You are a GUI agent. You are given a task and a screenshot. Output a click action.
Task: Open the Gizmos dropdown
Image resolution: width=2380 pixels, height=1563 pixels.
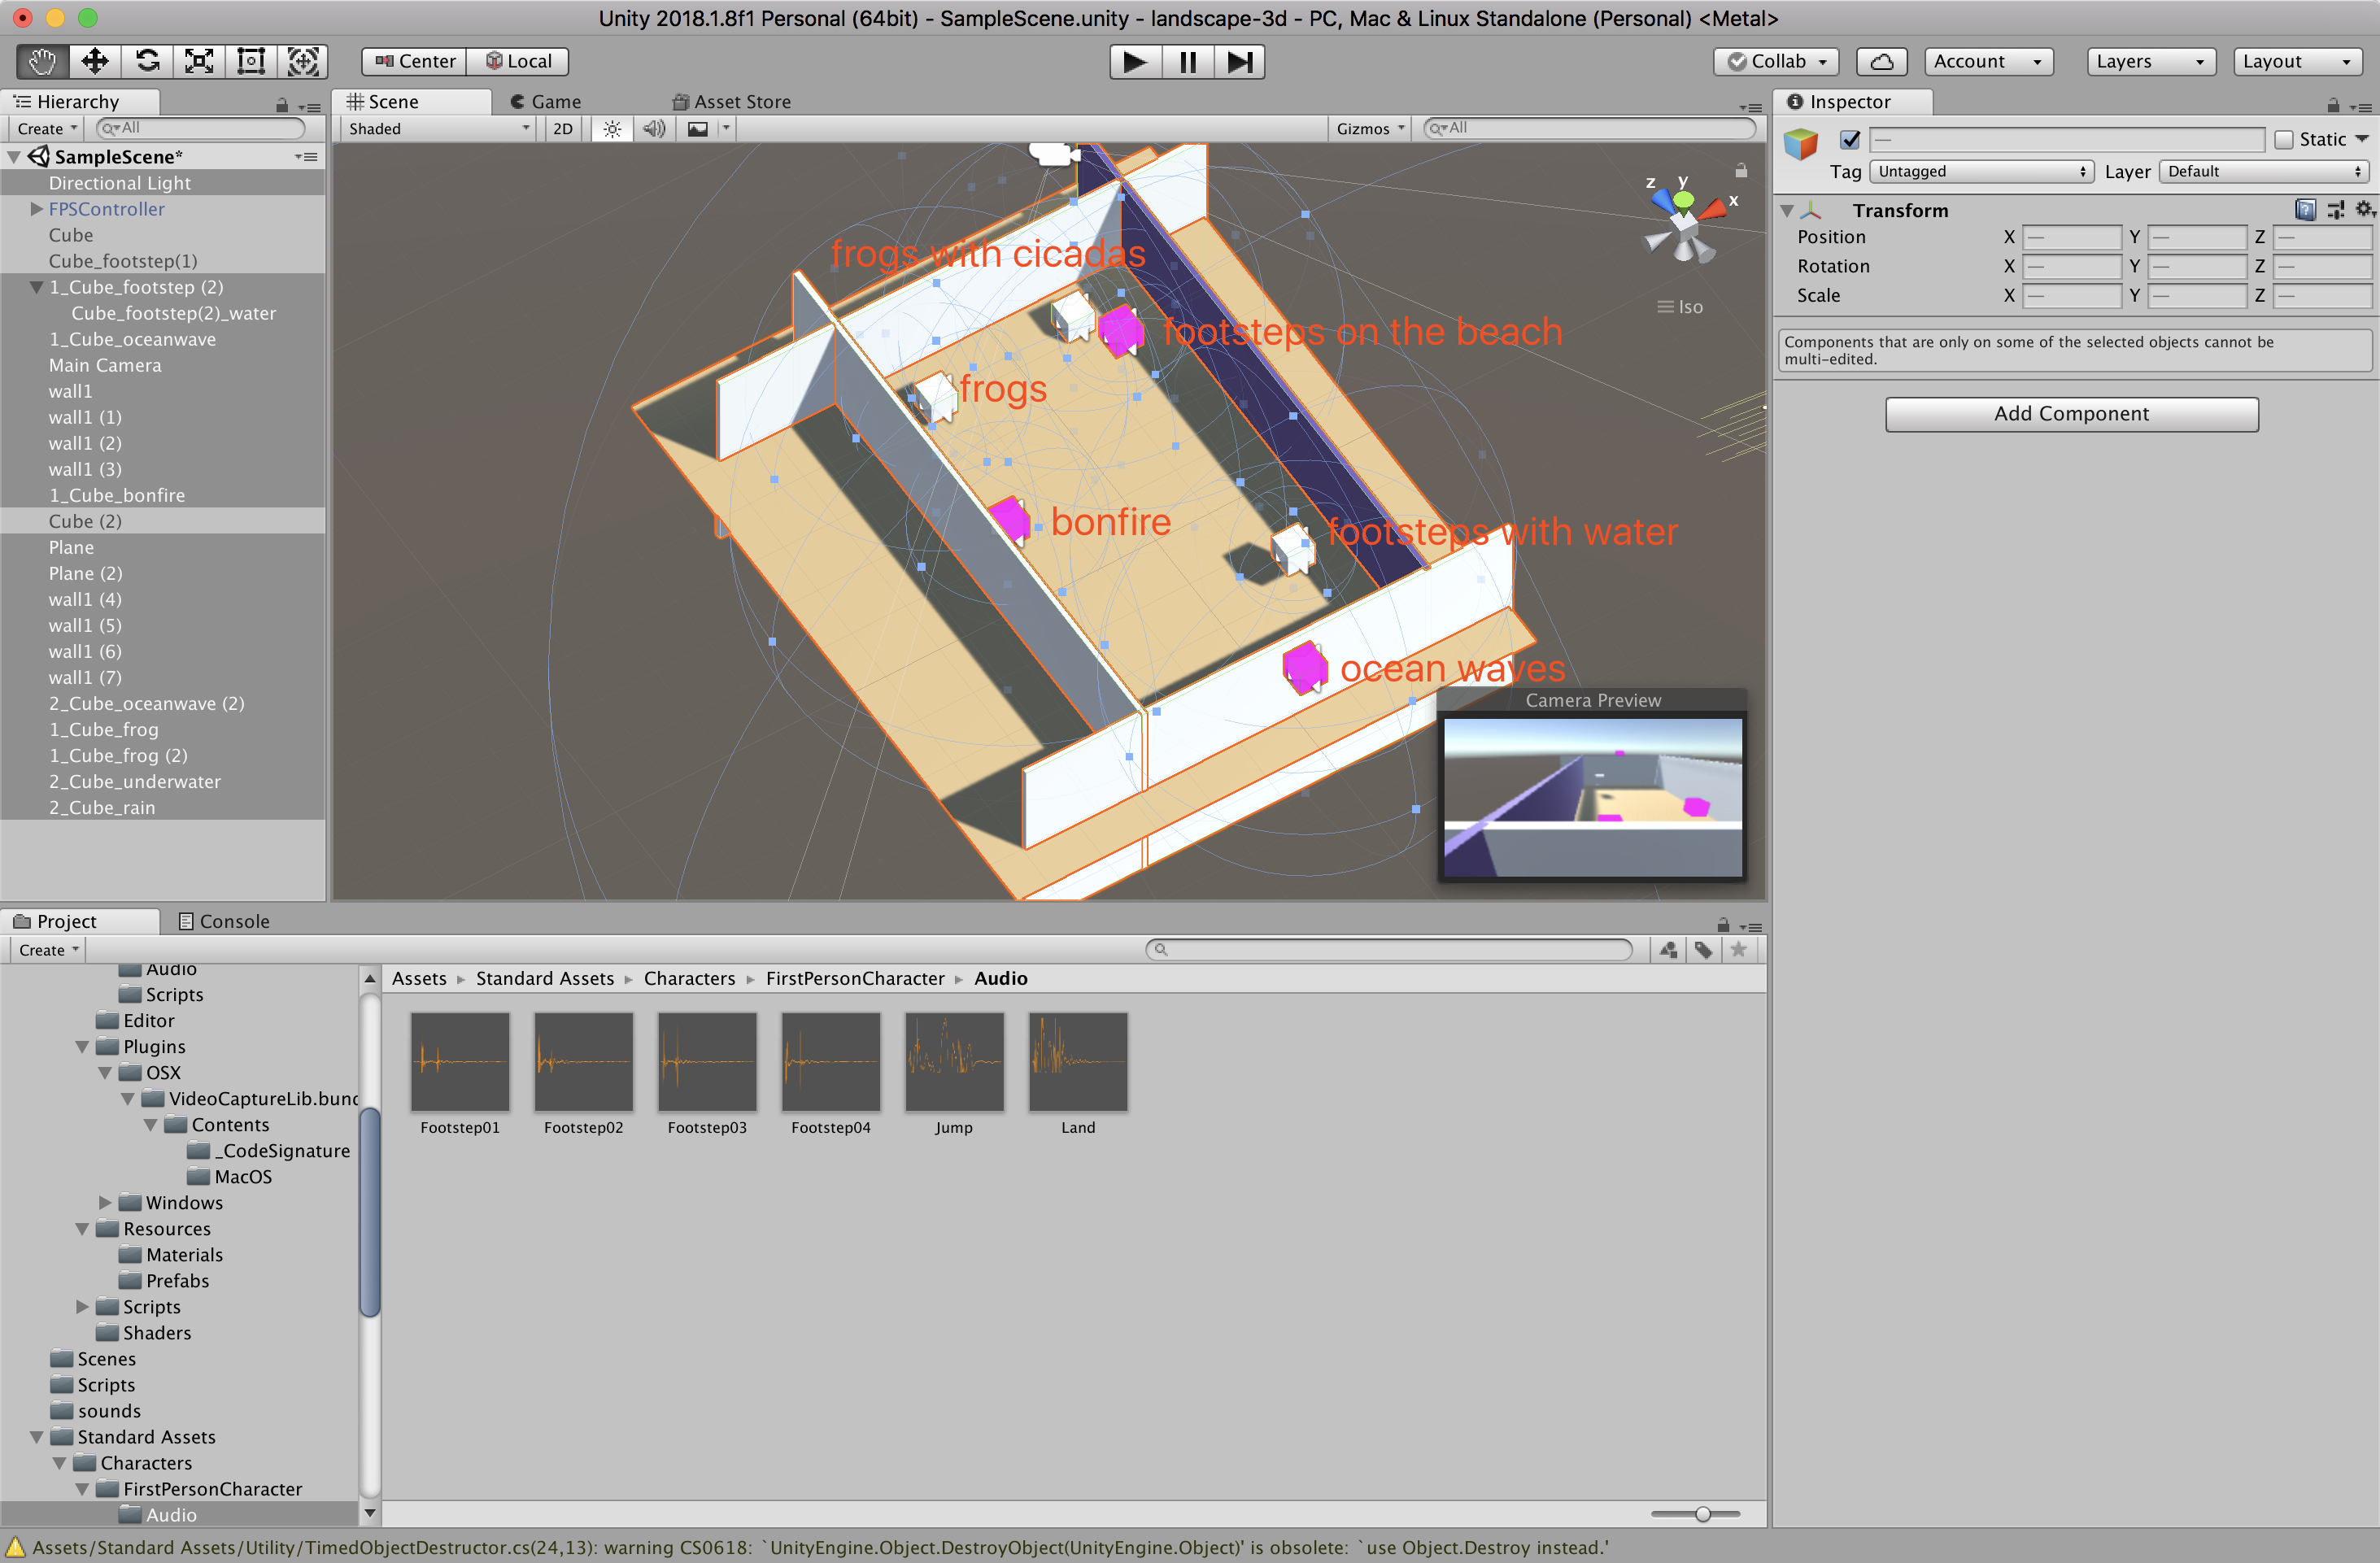click(x=1370, y=129)
